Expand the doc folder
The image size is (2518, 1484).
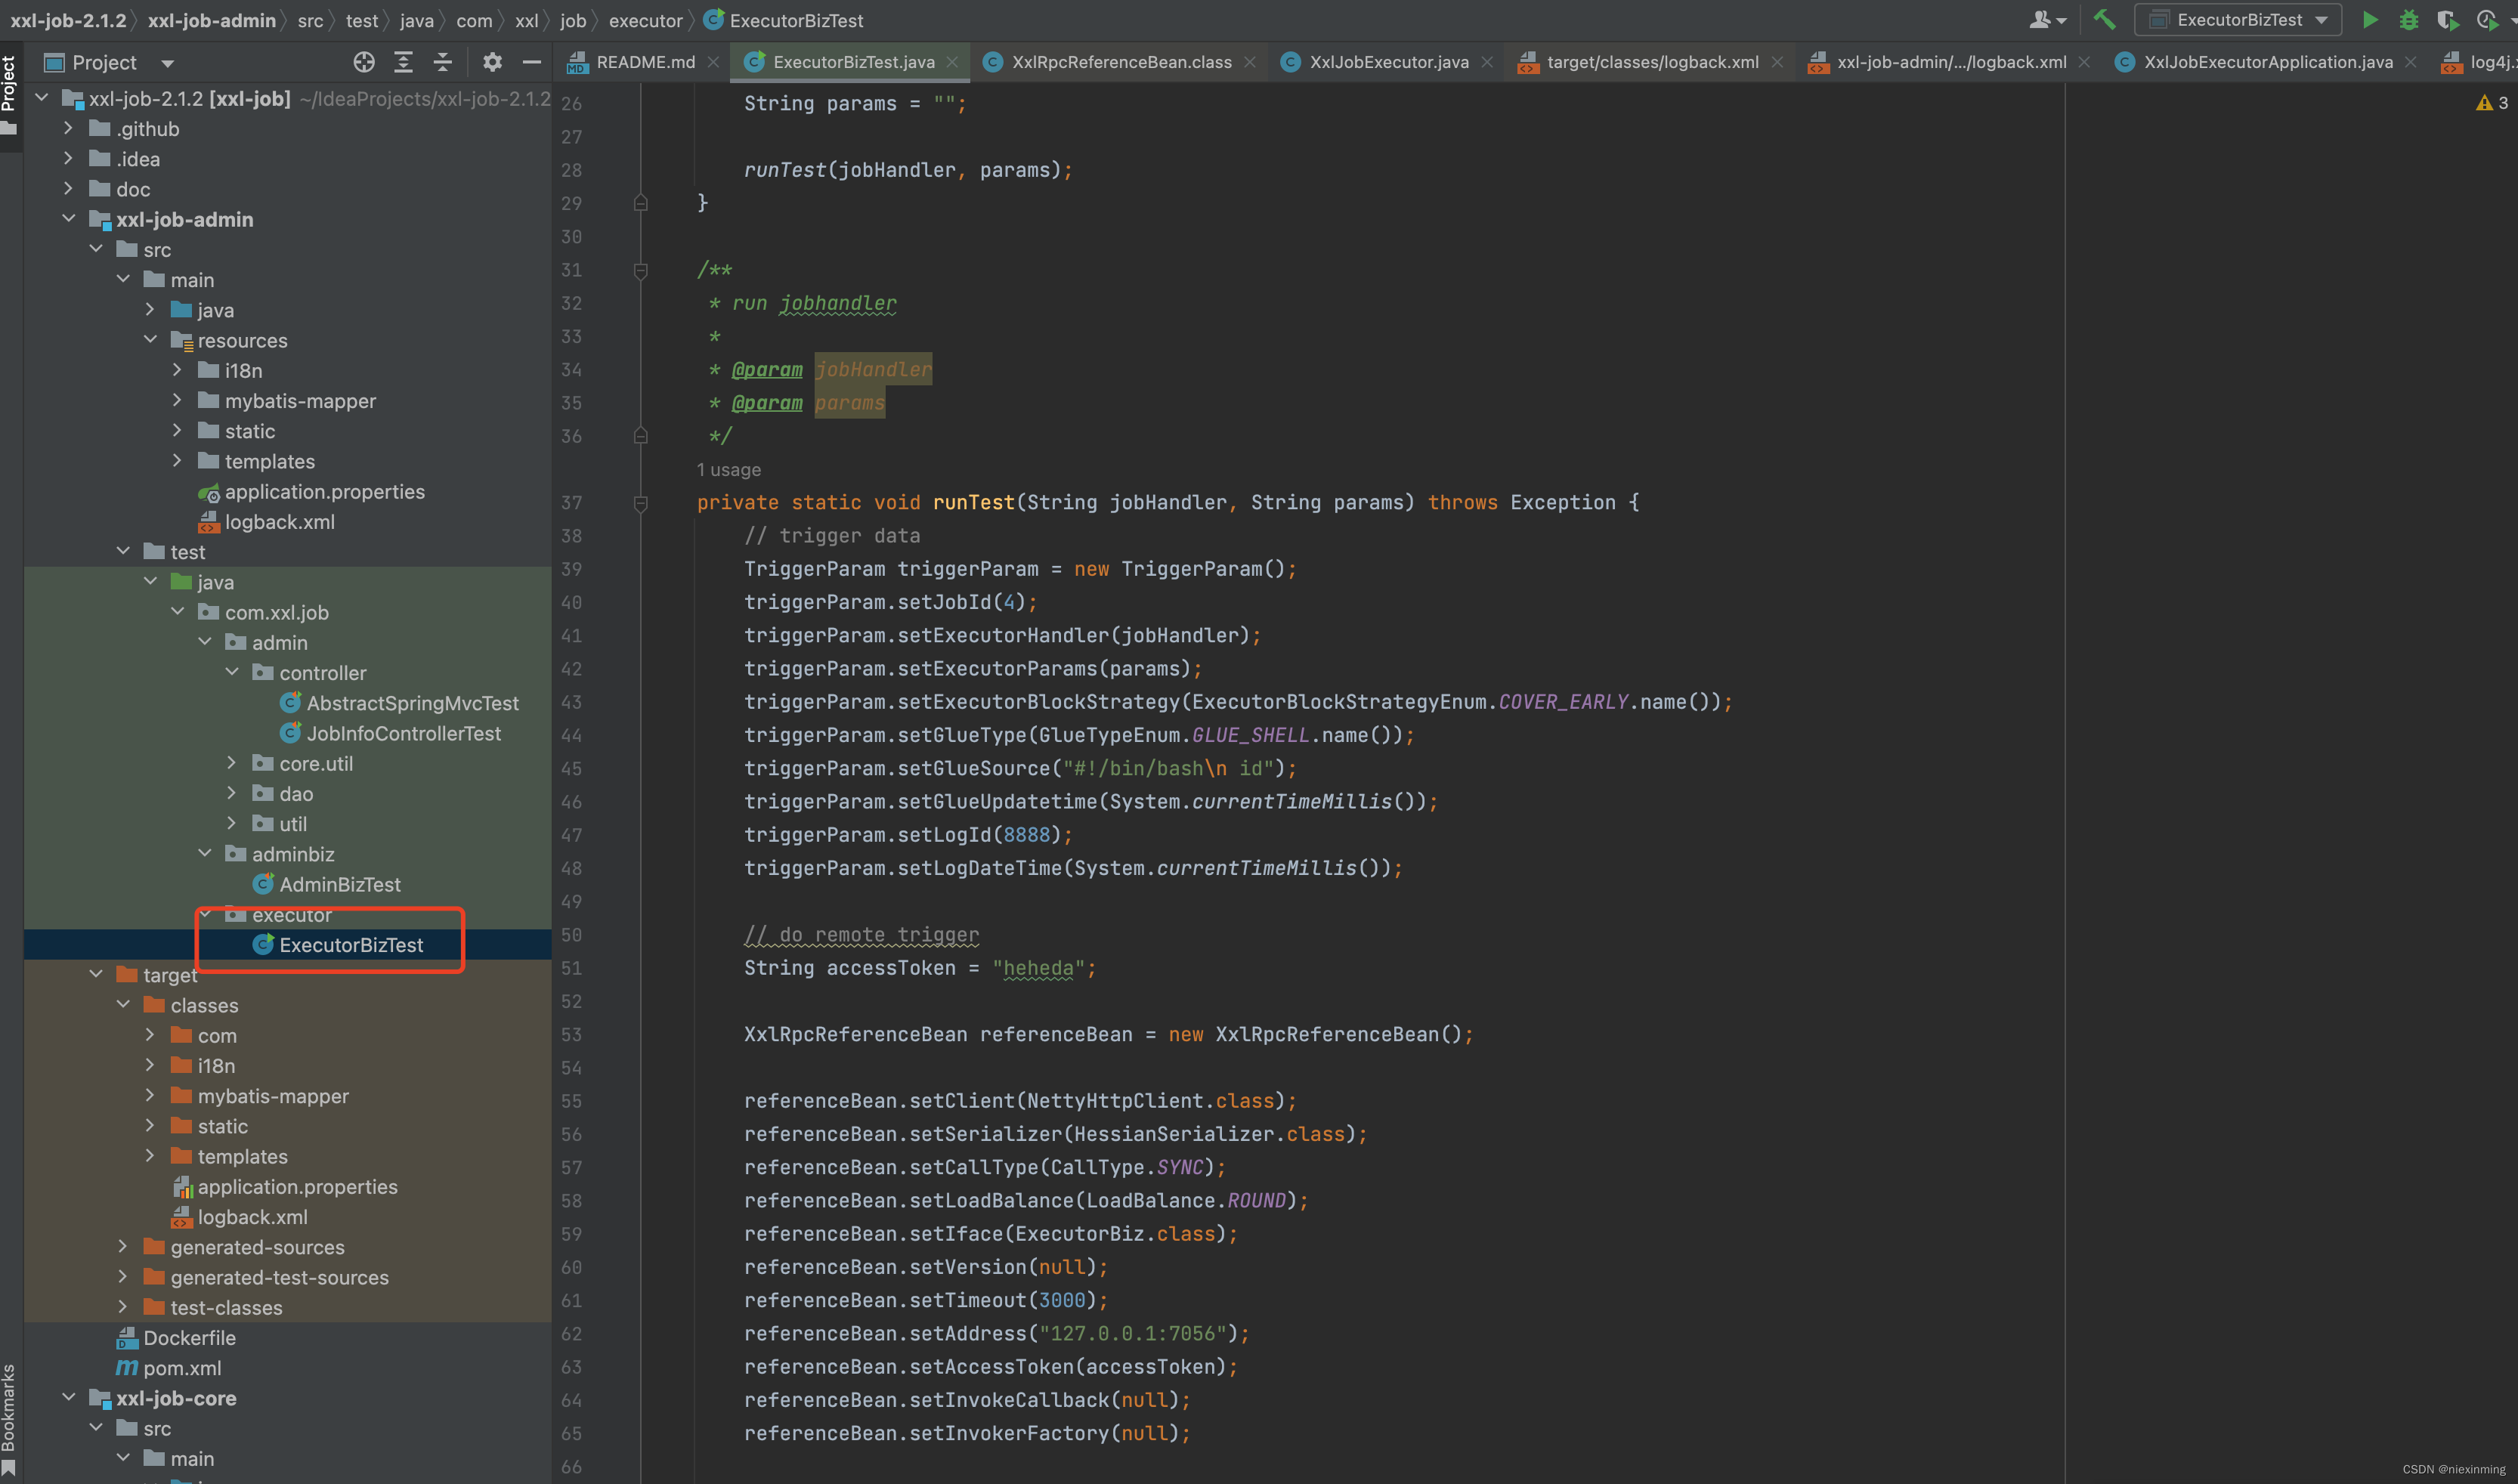click(68, 189)
